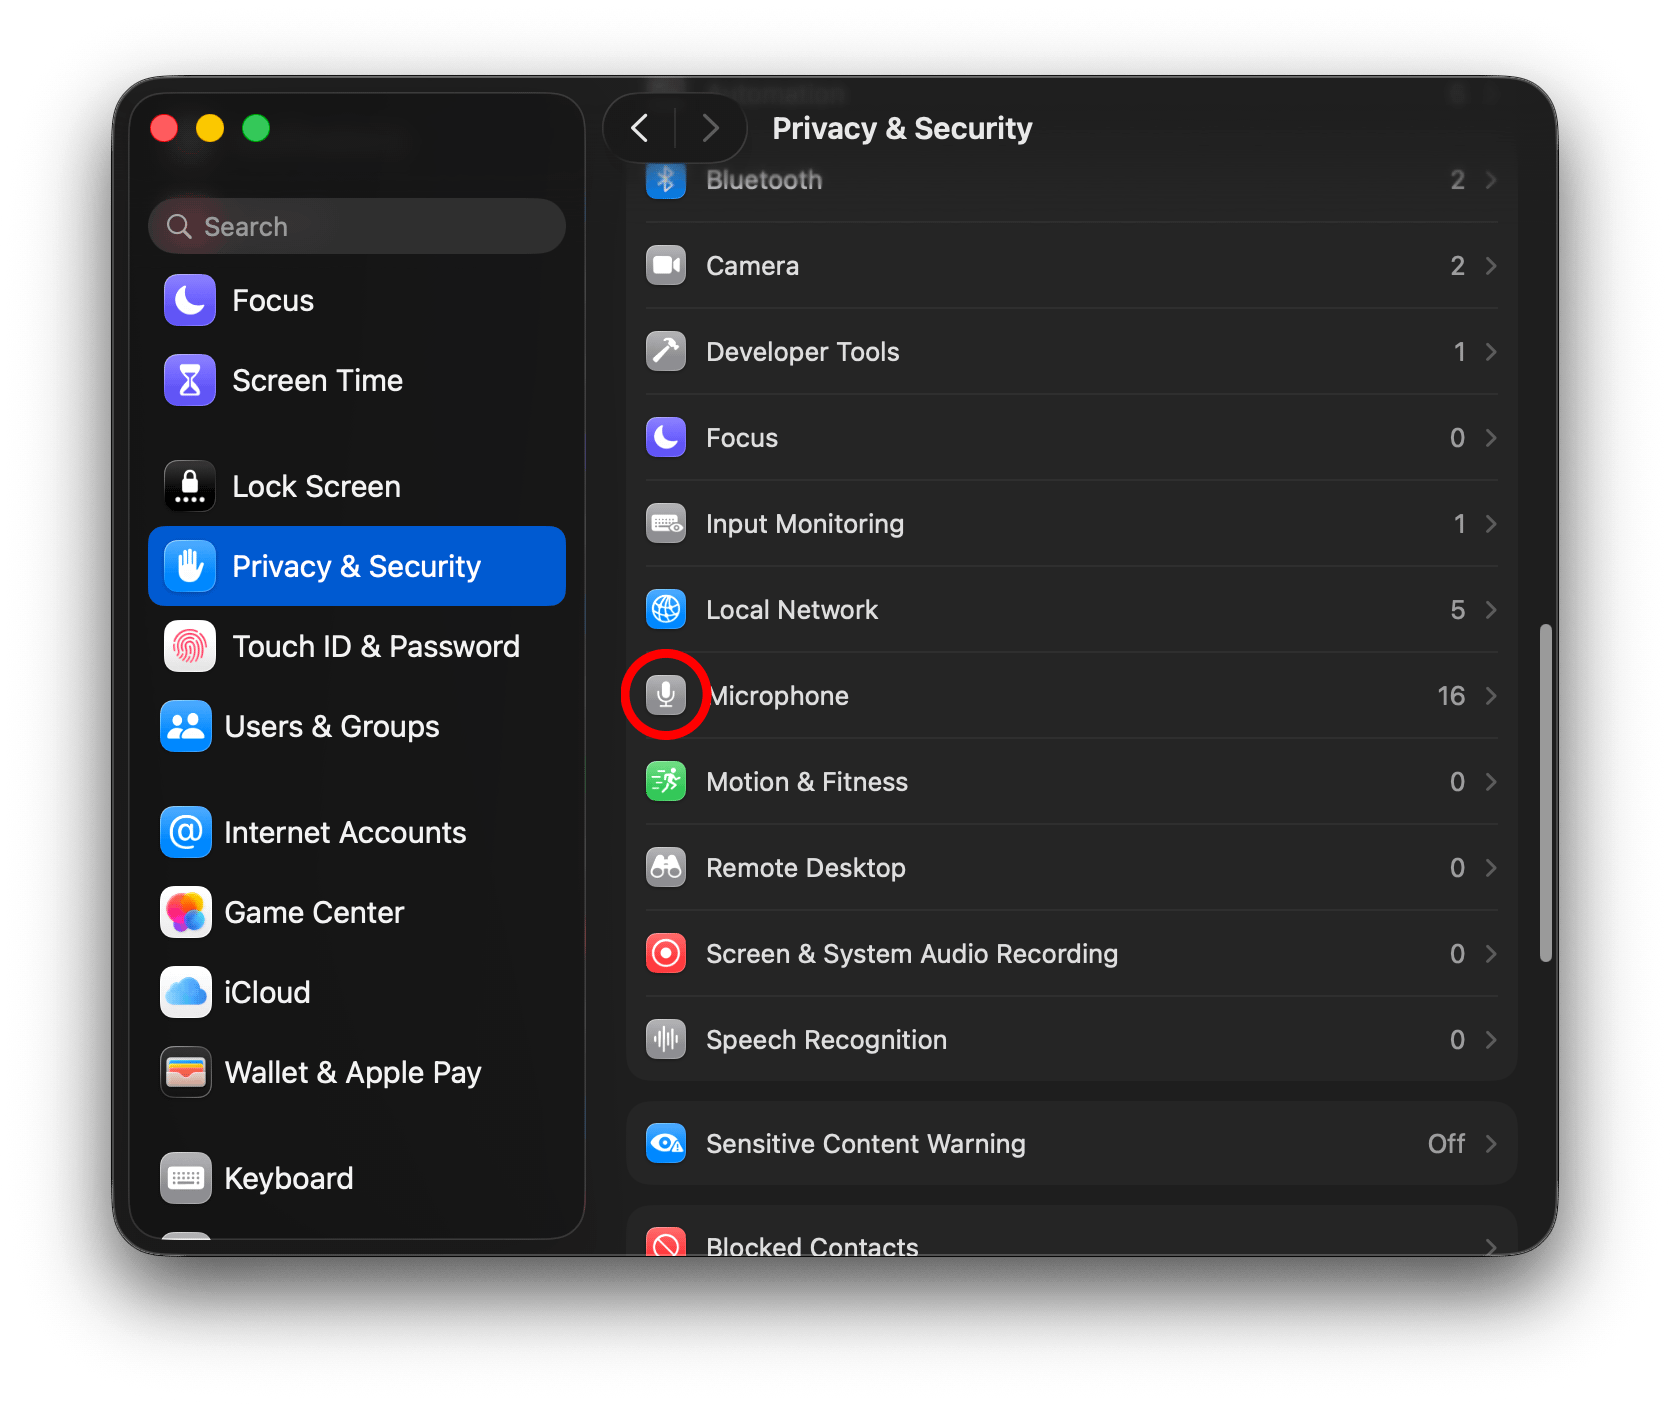Click the "Game Center" sidebar label
This screenshot has width=1670, height=1404.
tap(314, 912)
